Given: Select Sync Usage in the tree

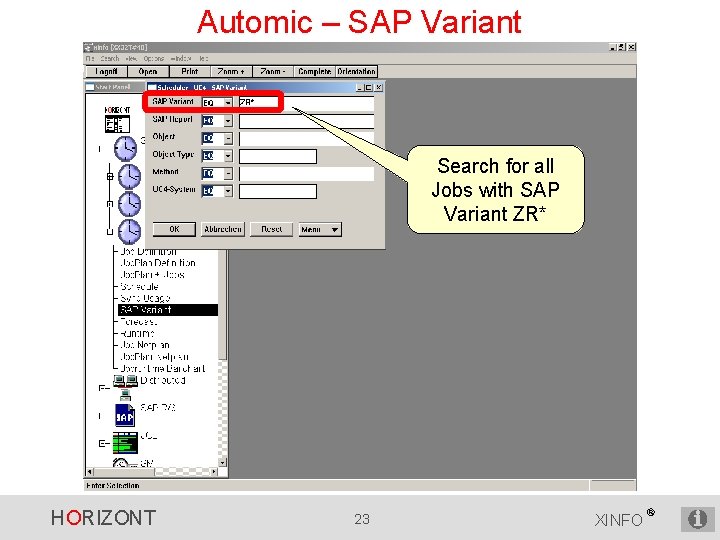Looking at the screenshot, I should click(x=145, y=298).
